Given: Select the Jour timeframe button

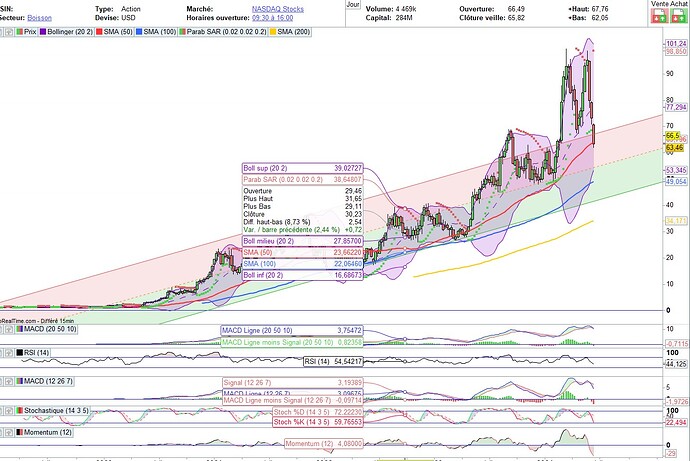Looking at the screenshot, I should point(353,4).
